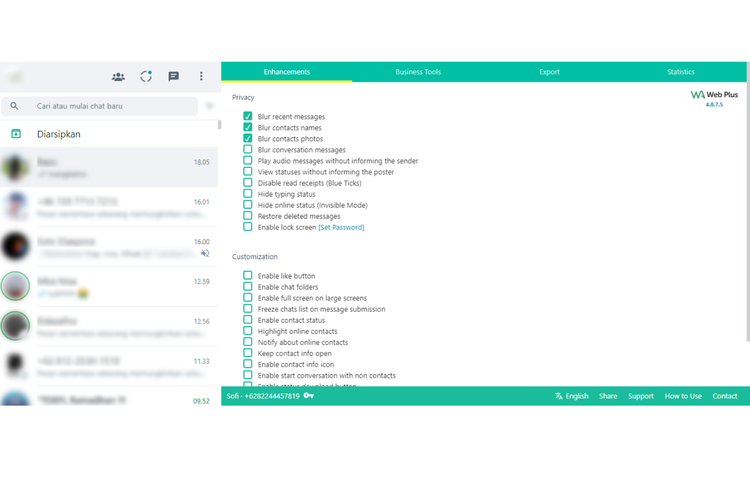Open the English language selector
This screenshot has height=500, width=750.
[571, 396]
